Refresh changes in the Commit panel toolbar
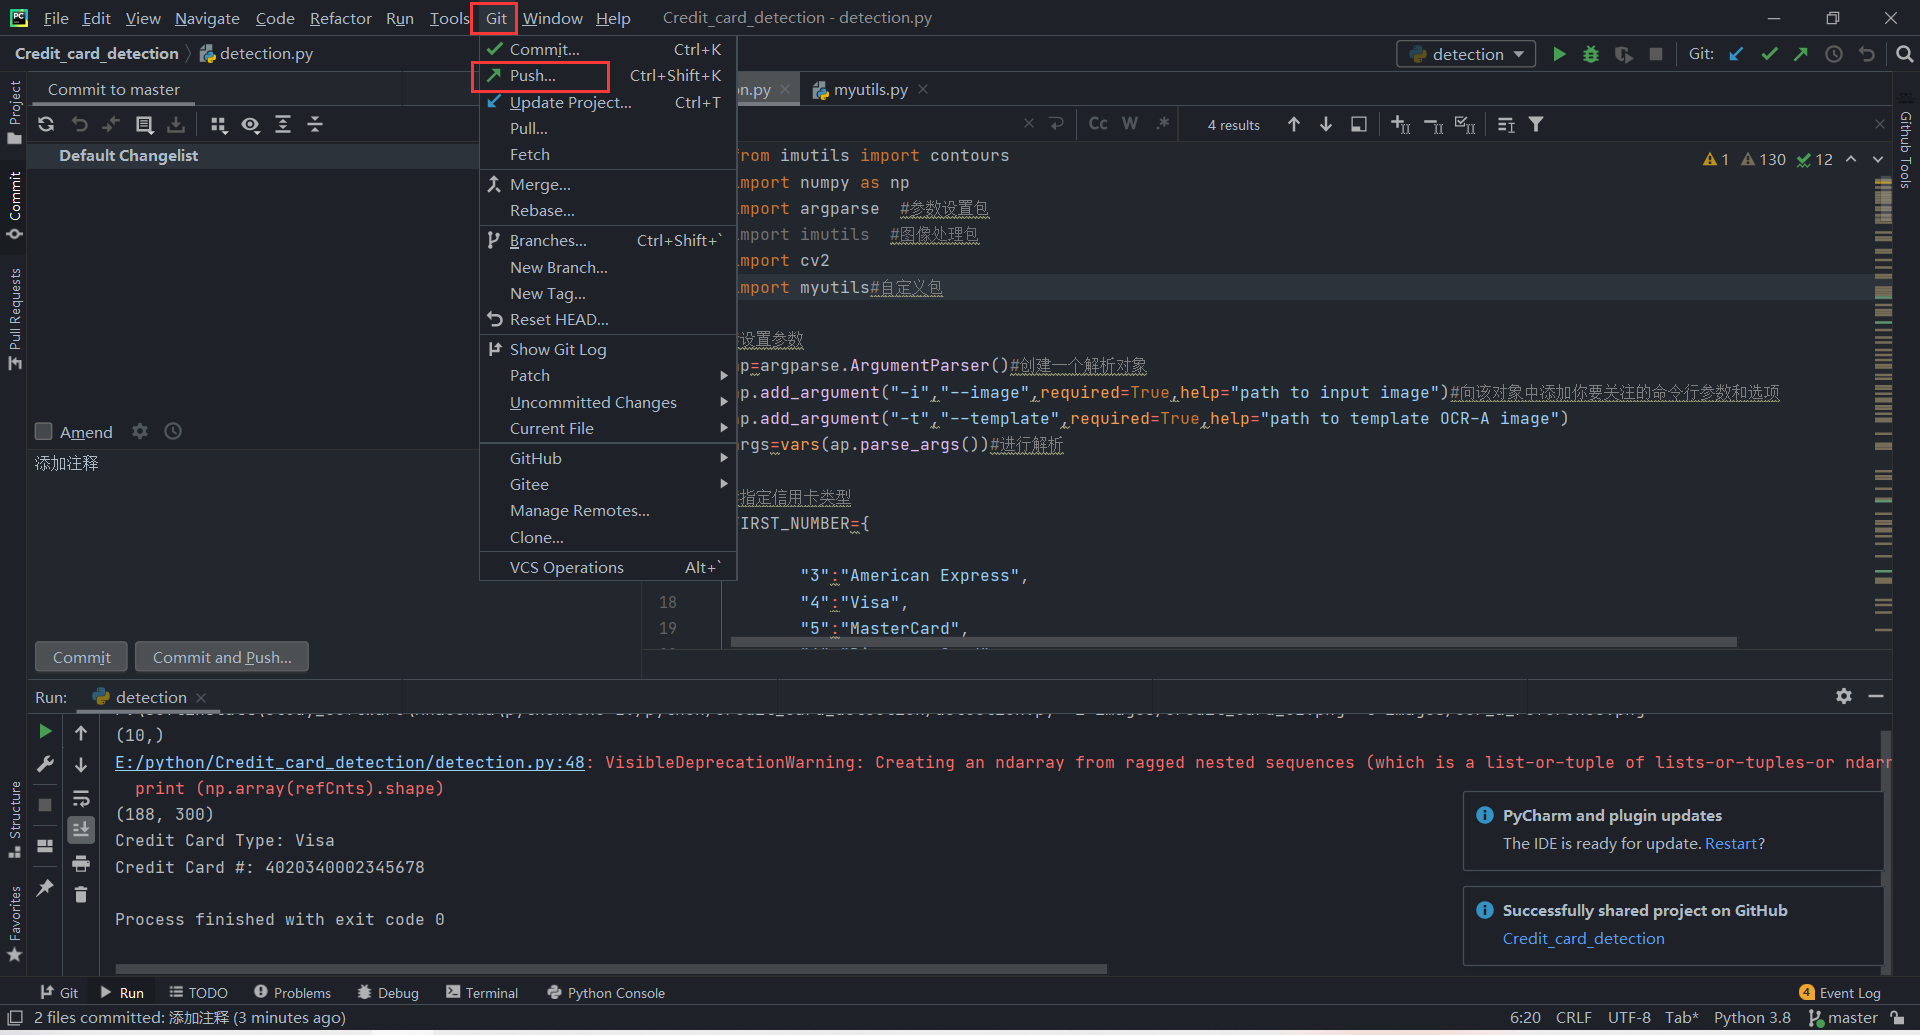This screenshot has height=1035, width=1920. click(x=46, y=124)
